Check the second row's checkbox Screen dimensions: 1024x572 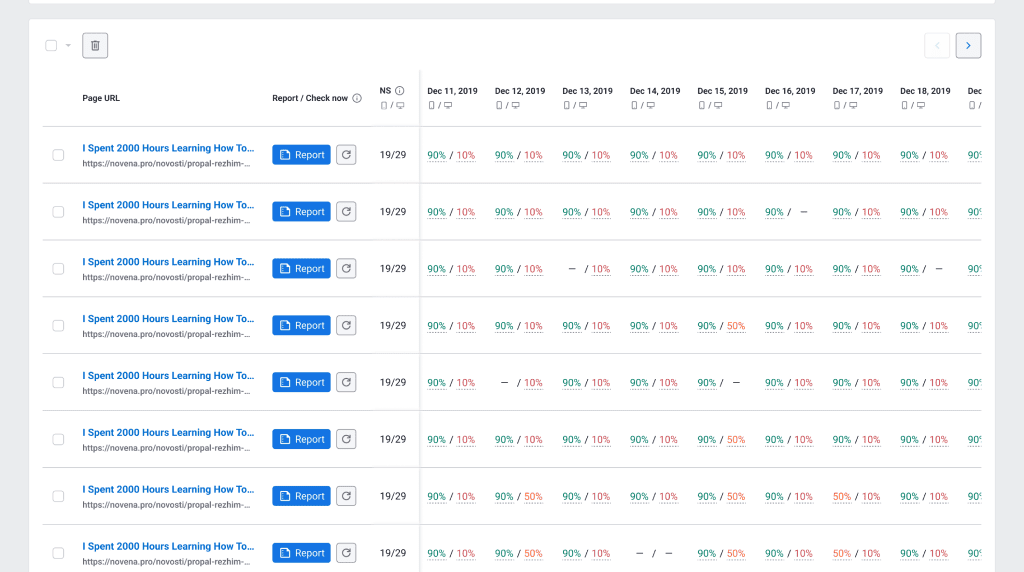[x=58, y=212]
